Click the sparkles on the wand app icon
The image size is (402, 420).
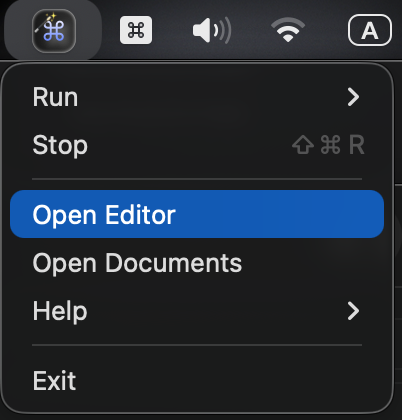tap(52, 17)
